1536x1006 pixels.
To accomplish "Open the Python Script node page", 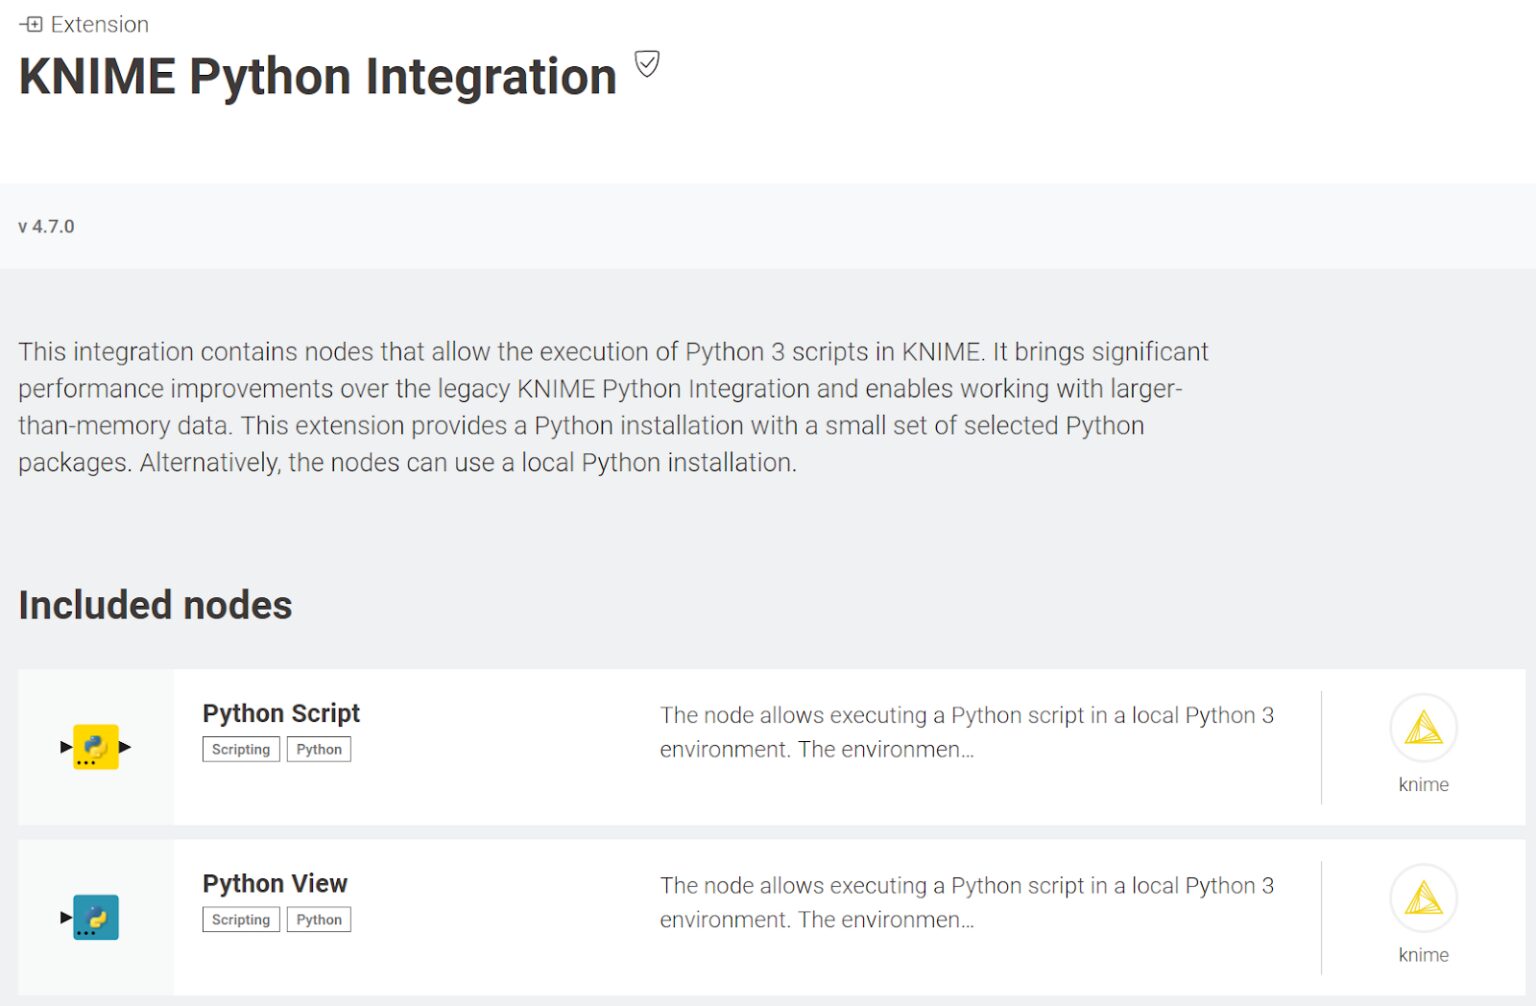I will pyautogui.click(x=280, y=713).
